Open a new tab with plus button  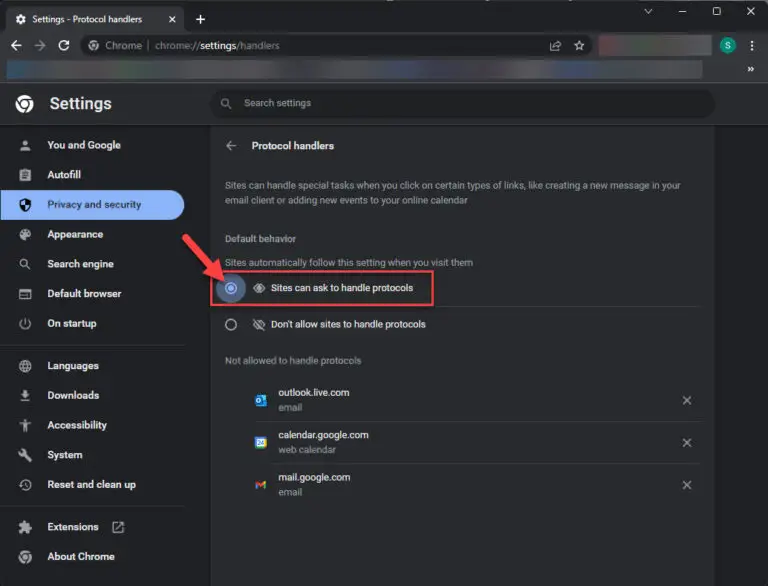(200, 19)
